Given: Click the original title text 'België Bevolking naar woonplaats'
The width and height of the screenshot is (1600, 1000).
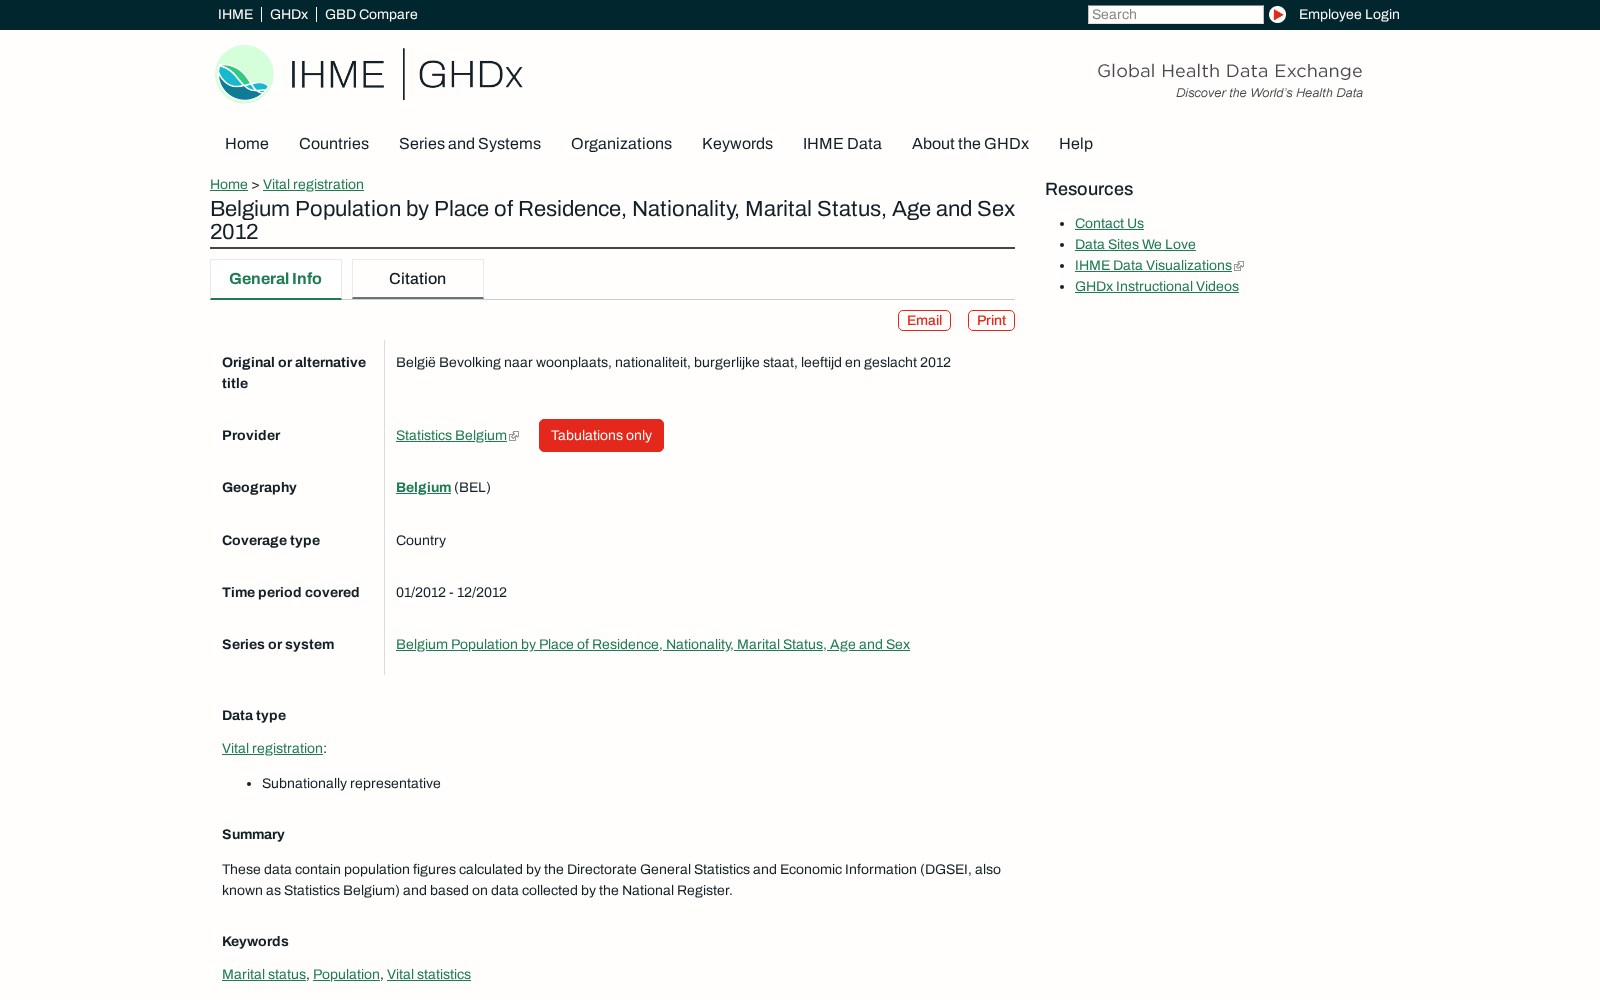Looking at the screenshot, I should (673, 362).
